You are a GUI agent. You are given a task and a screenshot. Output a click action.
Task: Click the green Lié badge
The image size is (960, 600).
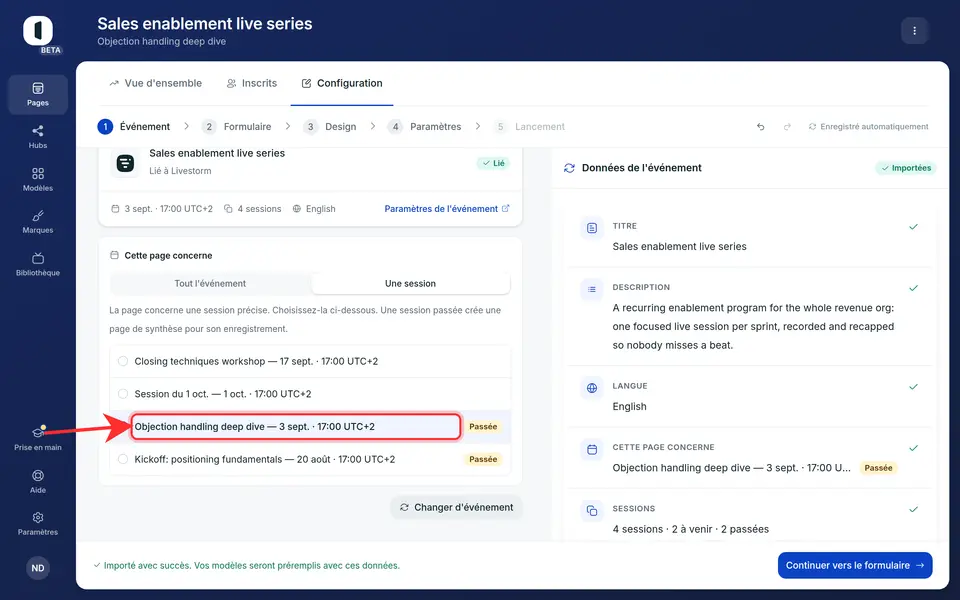pyautogui.click(x=493, y=163)
